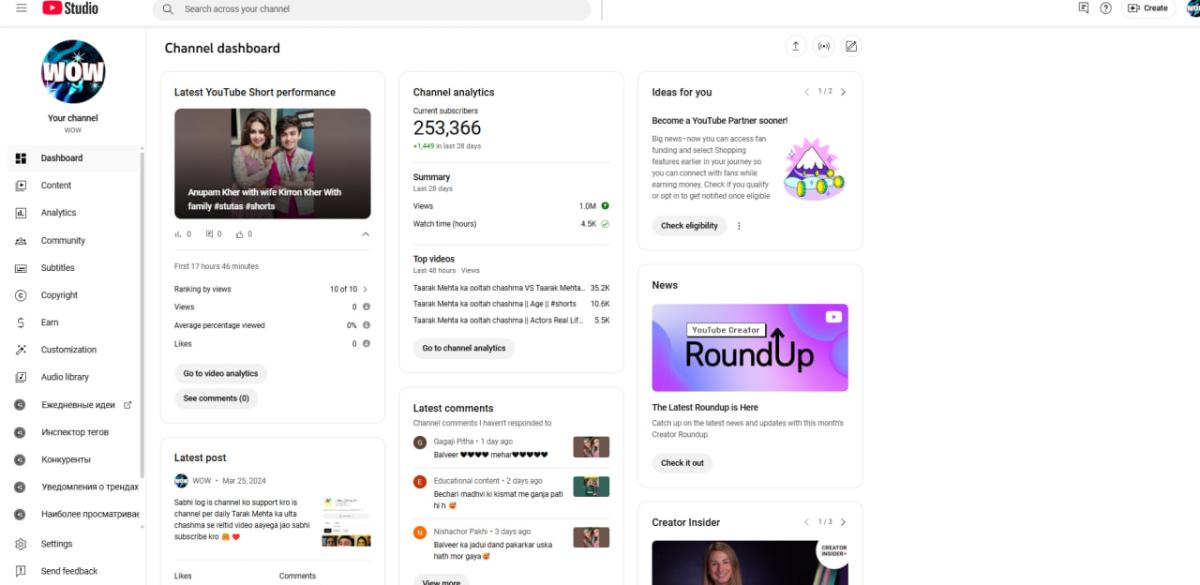Click the Dashboard sidebar icon
Viewport: 1200px width, 585px height.
pyautogui.click(x=21, y=158)
